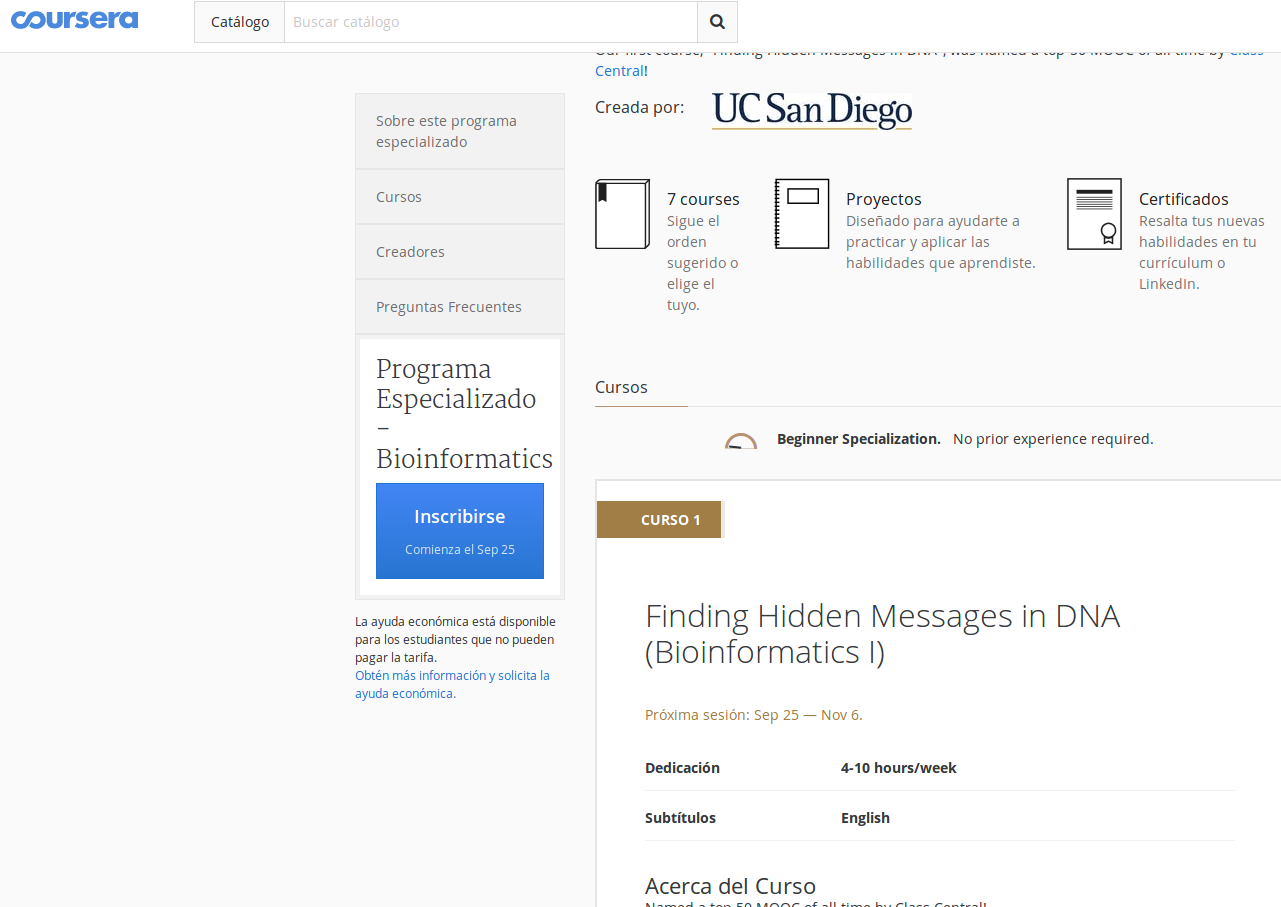Select the Cursos tab heading

click(x=621, y=387)
